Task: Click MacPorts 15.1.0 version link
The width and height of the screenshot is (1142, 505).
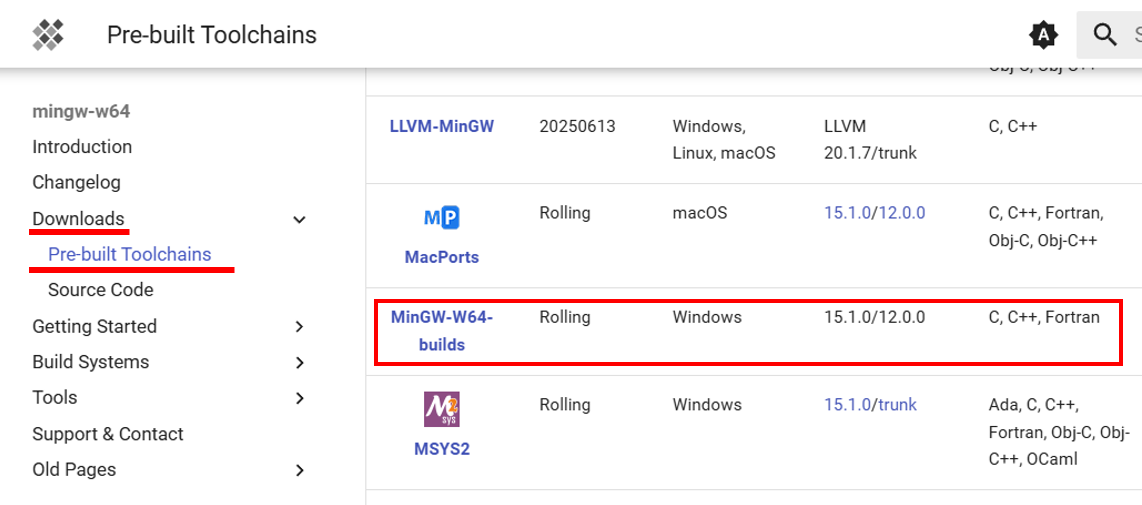Action: coord(848,214)
